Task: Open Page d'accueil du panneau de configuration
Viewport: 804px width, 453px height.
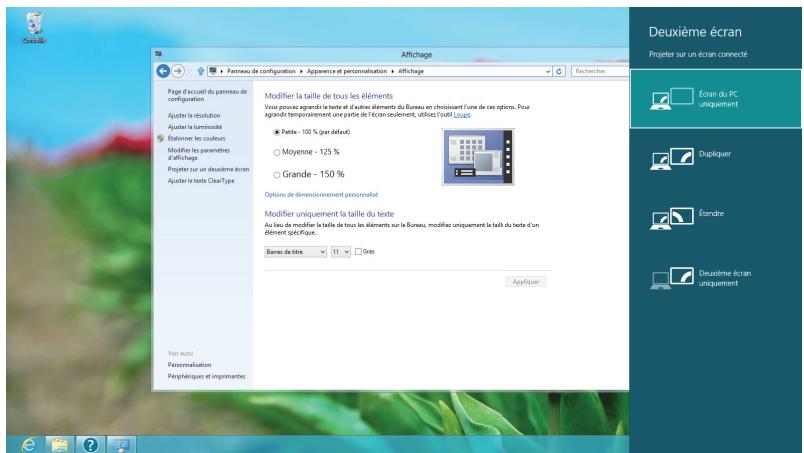Action: (207, 95)
